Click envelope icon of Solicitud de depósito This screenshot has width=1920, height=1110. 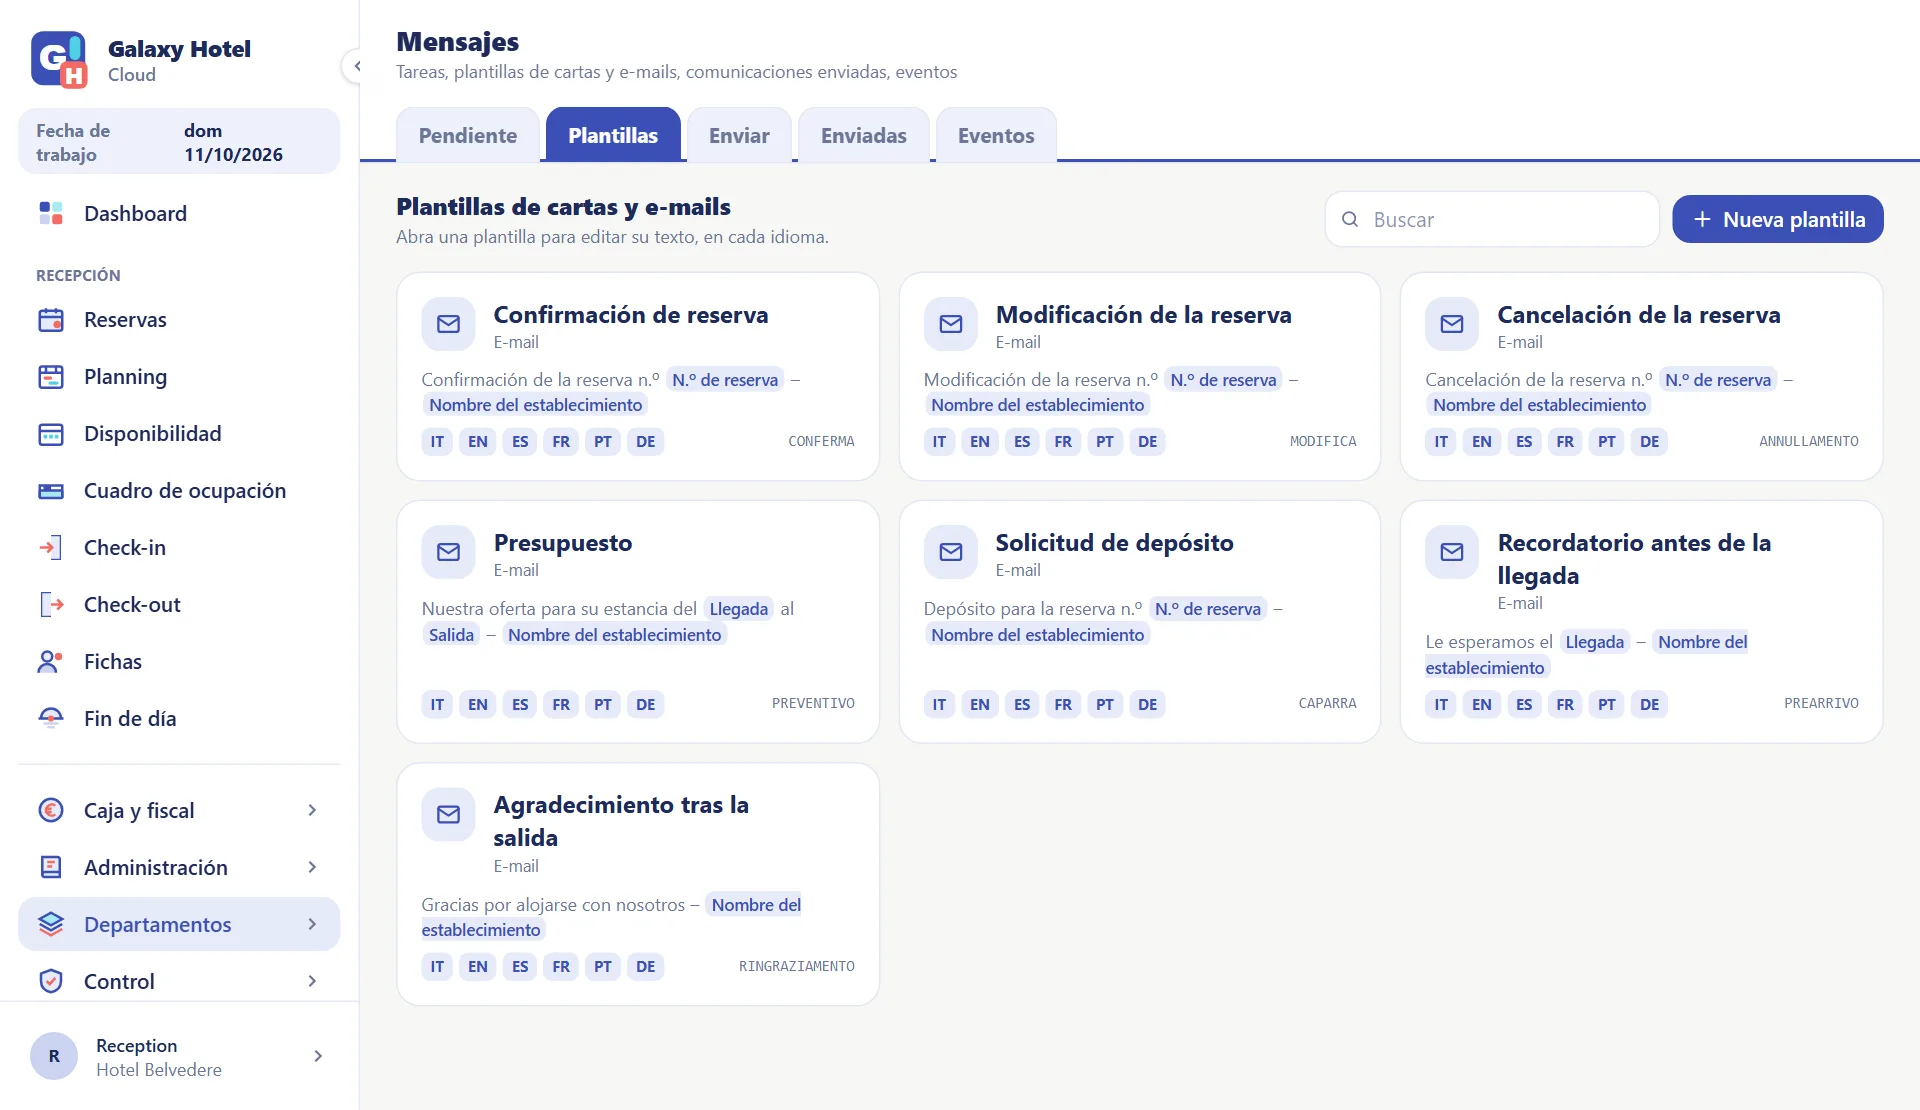[x=951, y=552]
